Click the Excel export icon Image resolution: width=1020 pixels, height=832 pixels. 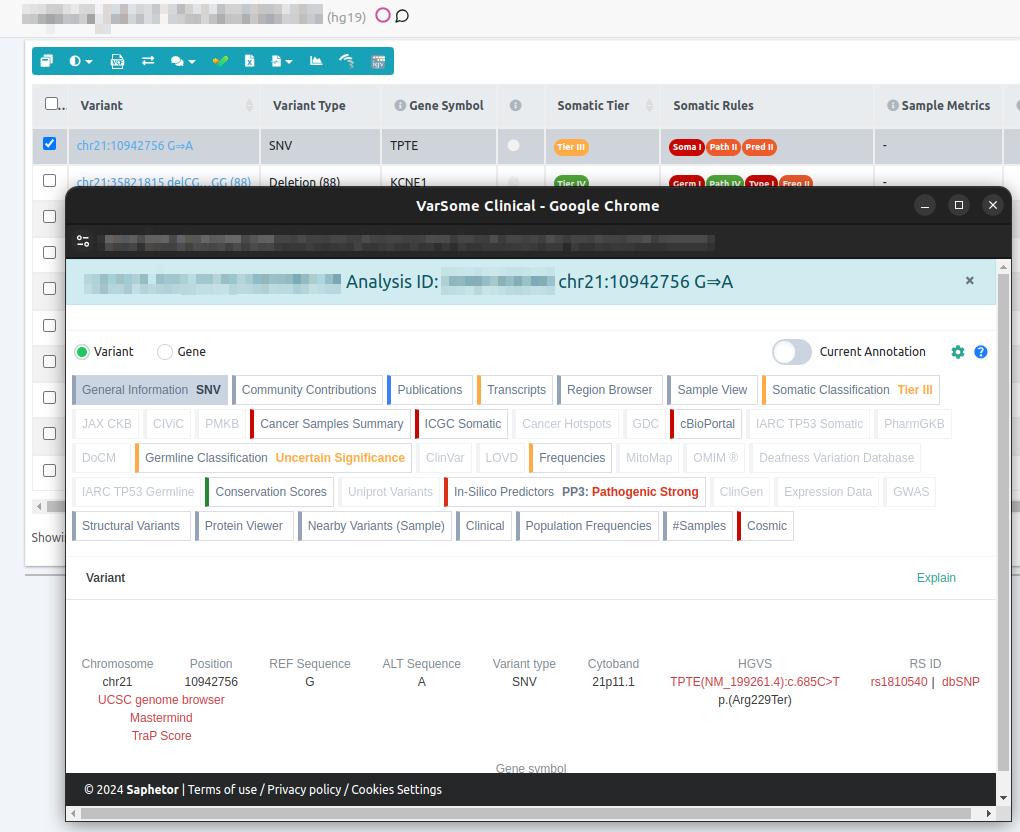click(x=250, y=61)
